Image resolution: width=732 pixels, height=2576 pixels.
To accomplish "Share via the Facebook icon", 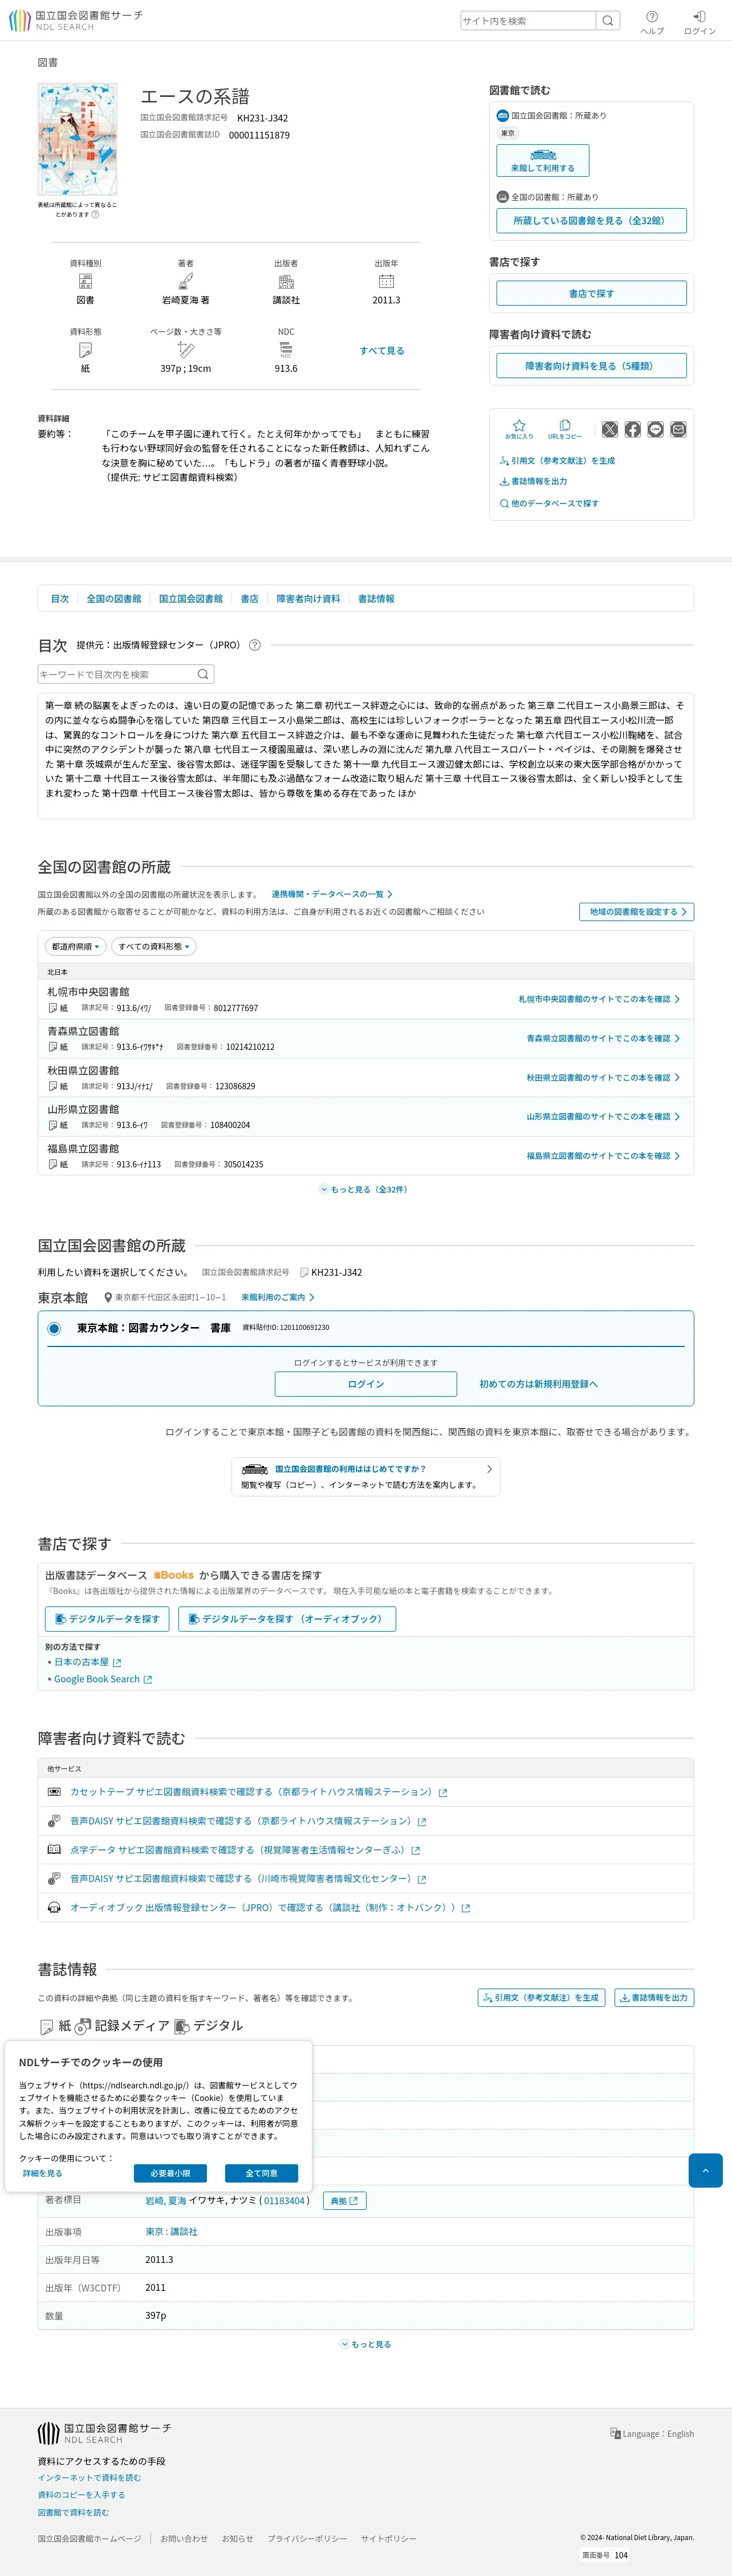I will click(633, 429).
